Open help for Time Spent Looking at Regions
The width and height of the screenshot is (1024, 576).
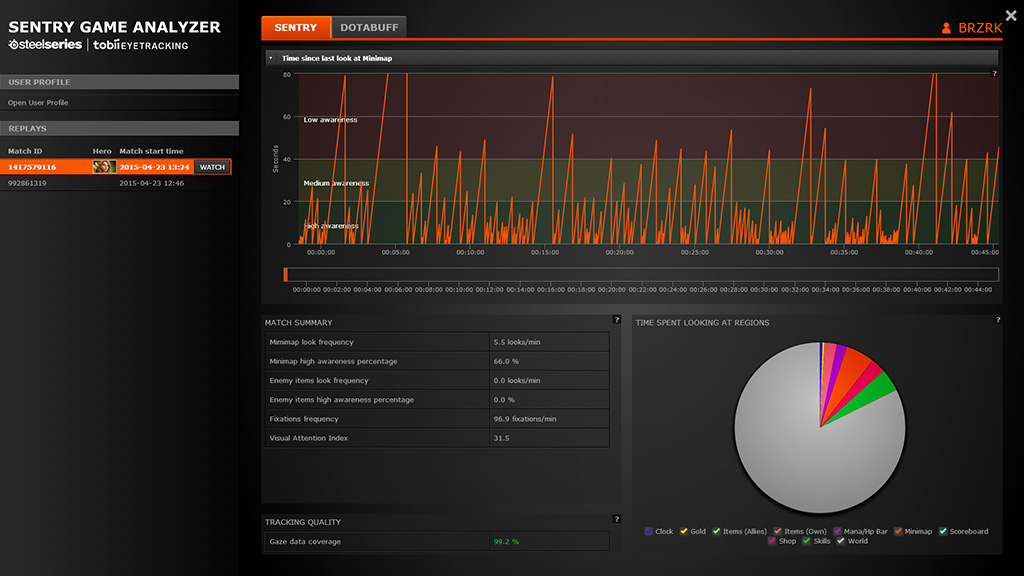(x=998, y=320)
